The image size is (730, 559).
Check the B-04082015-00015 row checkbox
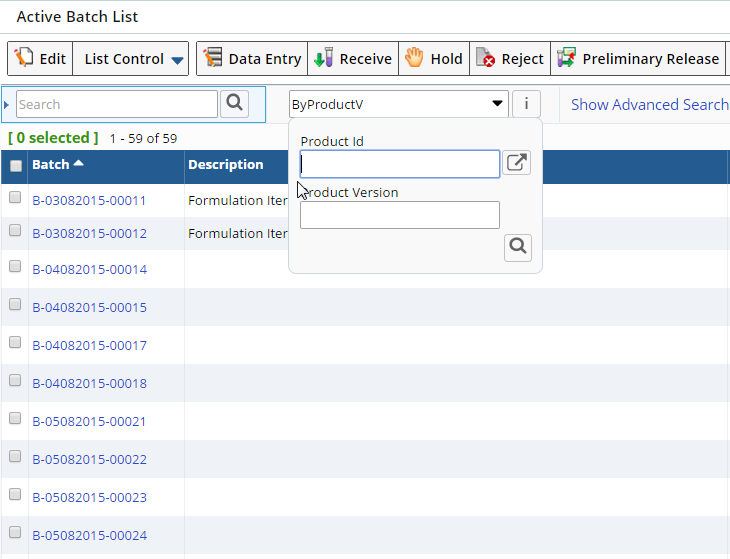click(x=15, y=304)
